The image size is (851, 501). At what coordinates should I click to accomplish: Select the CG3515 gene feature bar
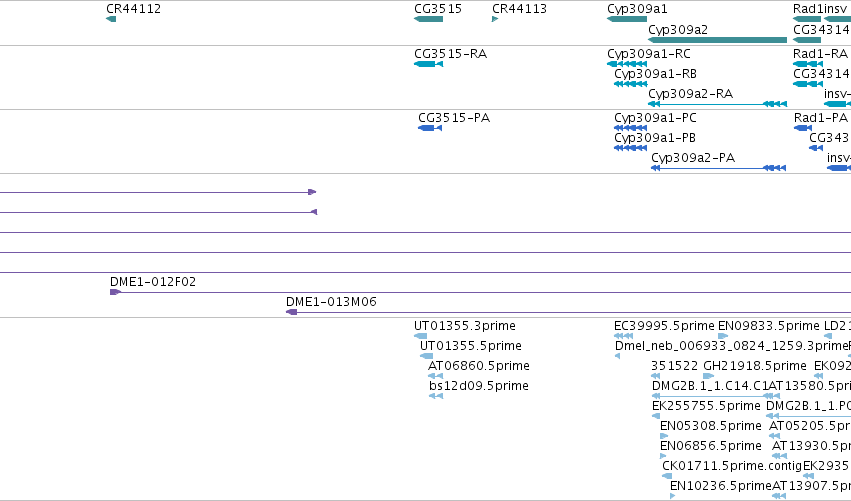point(428,19)
